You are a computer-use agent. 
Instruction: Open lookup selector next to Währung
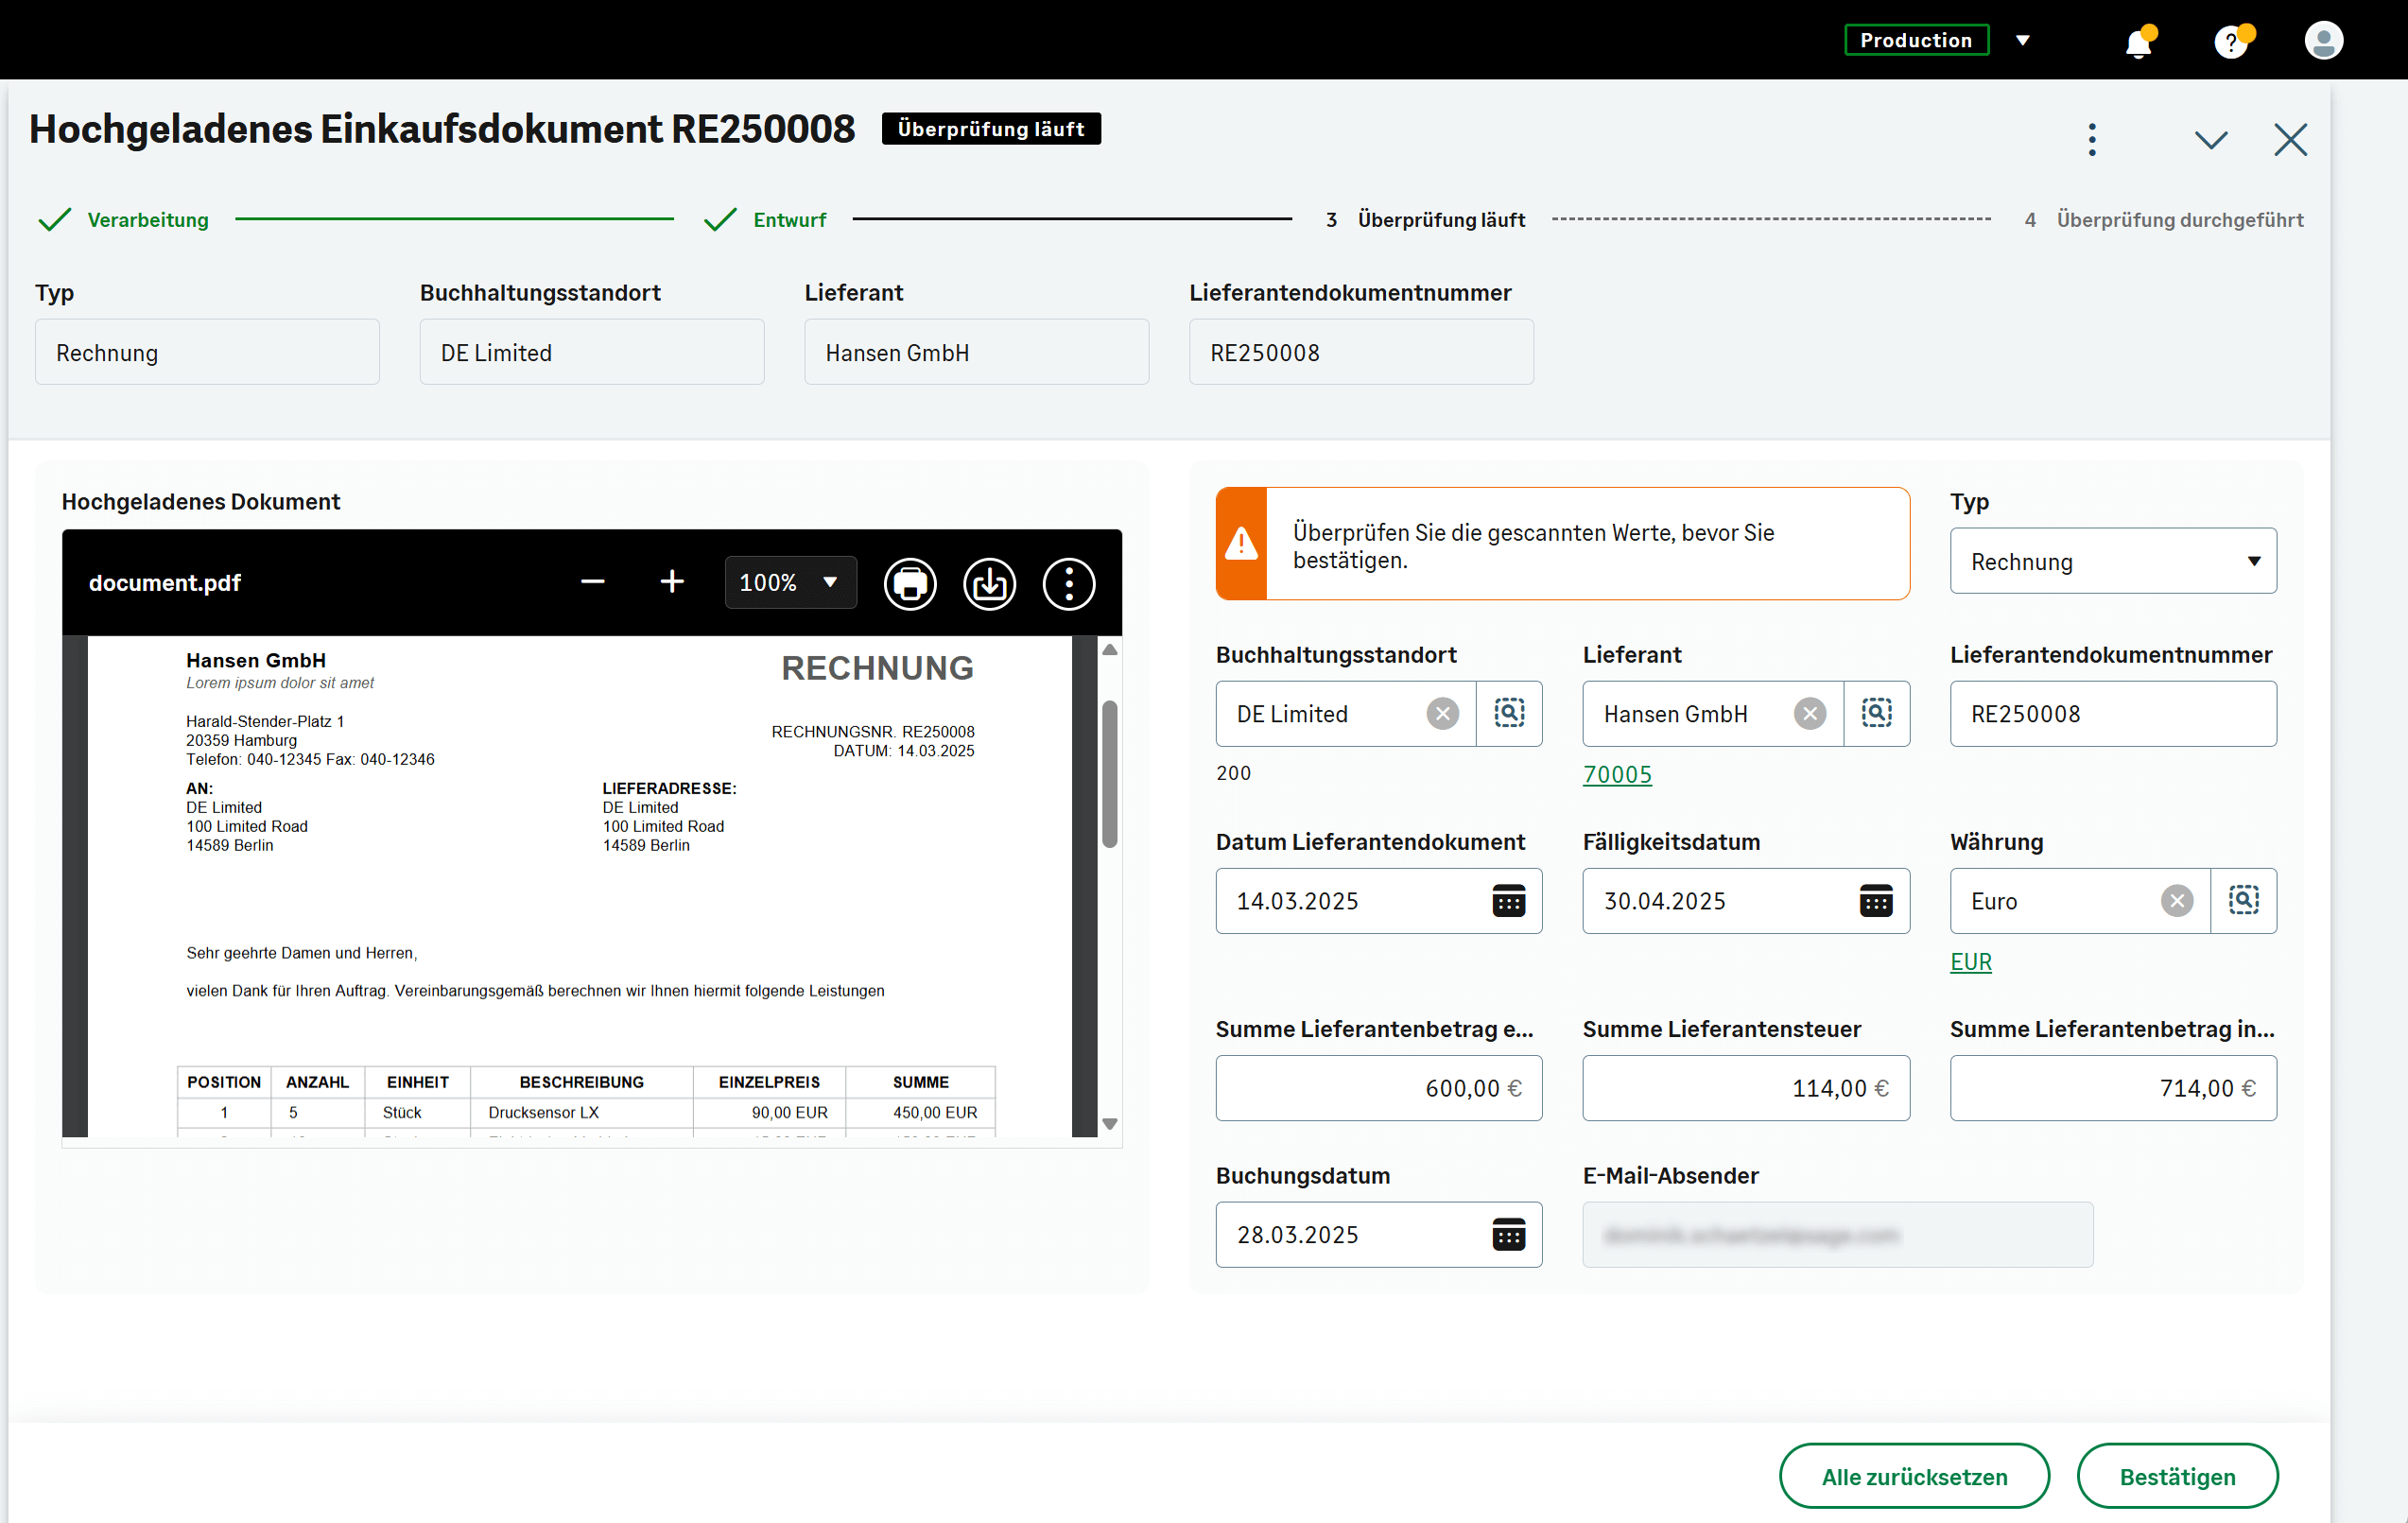coord(2245,900)
